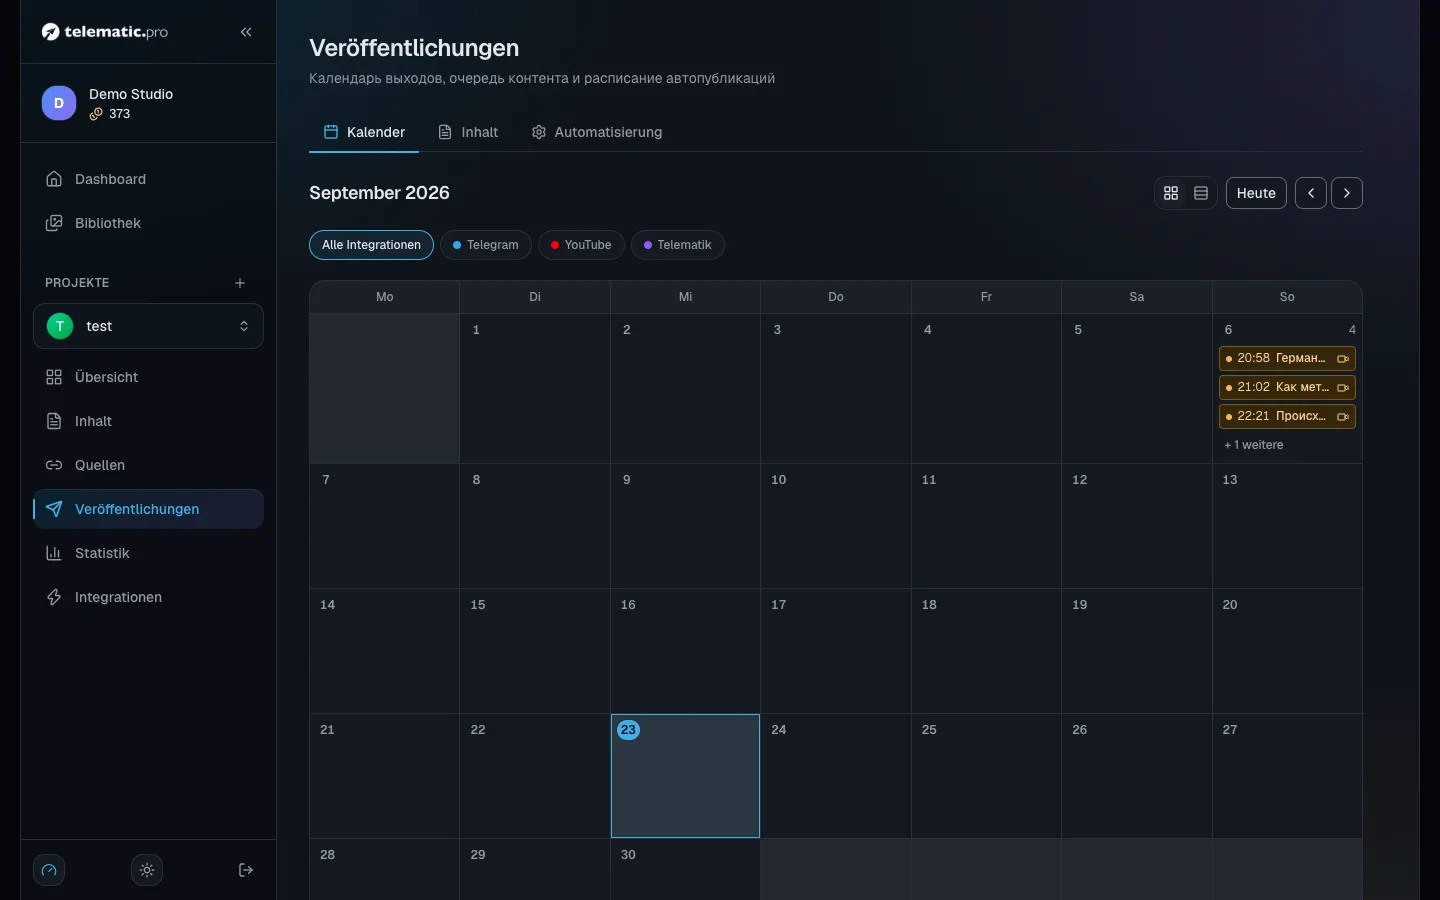The width and height of the screenshot is (1440, 900).
Task: Click the 373 credits counter
Action: coord(110,114)
